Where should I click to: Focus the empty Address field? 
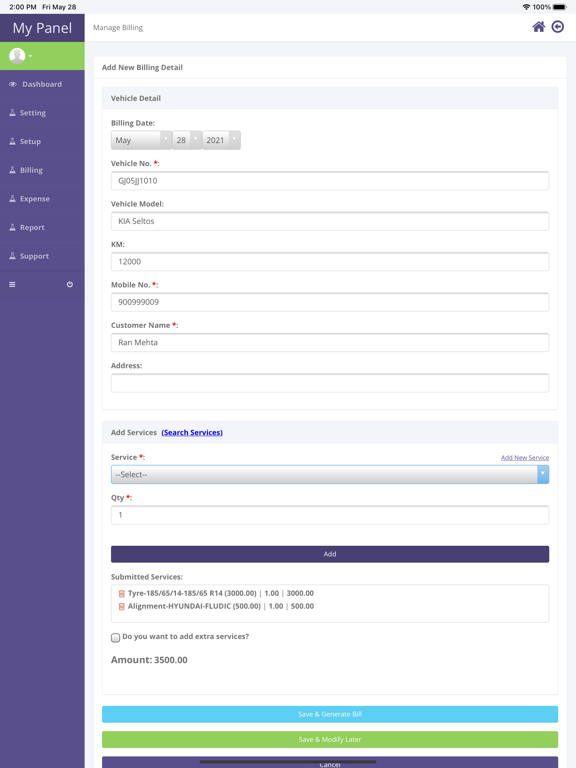[x=330, y=383]
